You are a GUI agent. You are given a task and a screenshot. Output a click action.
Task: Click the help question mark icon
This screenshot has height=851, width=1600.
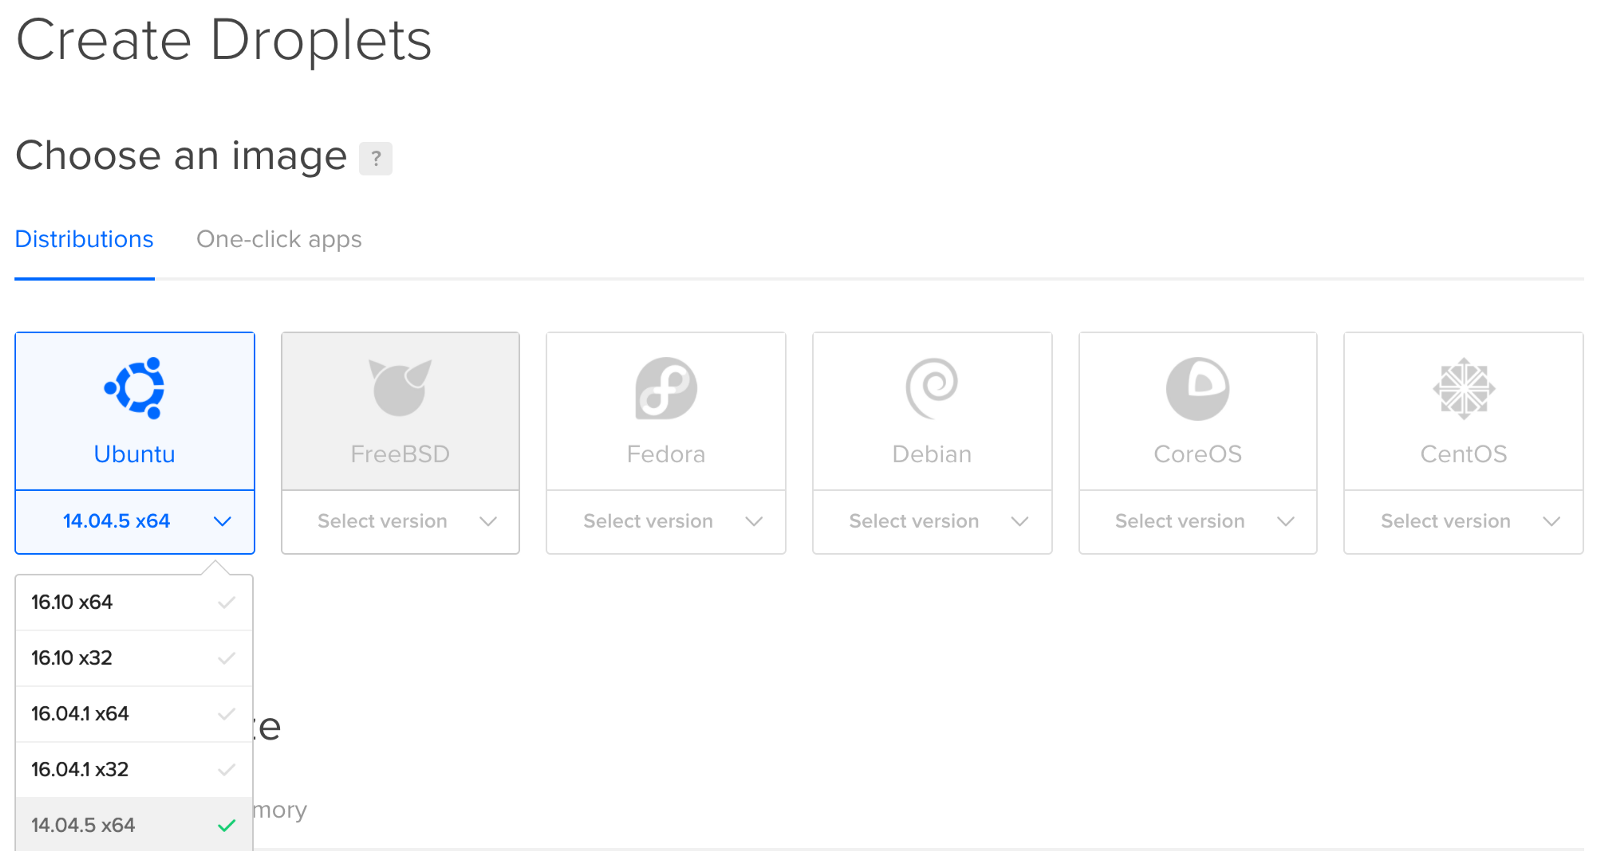376,158
